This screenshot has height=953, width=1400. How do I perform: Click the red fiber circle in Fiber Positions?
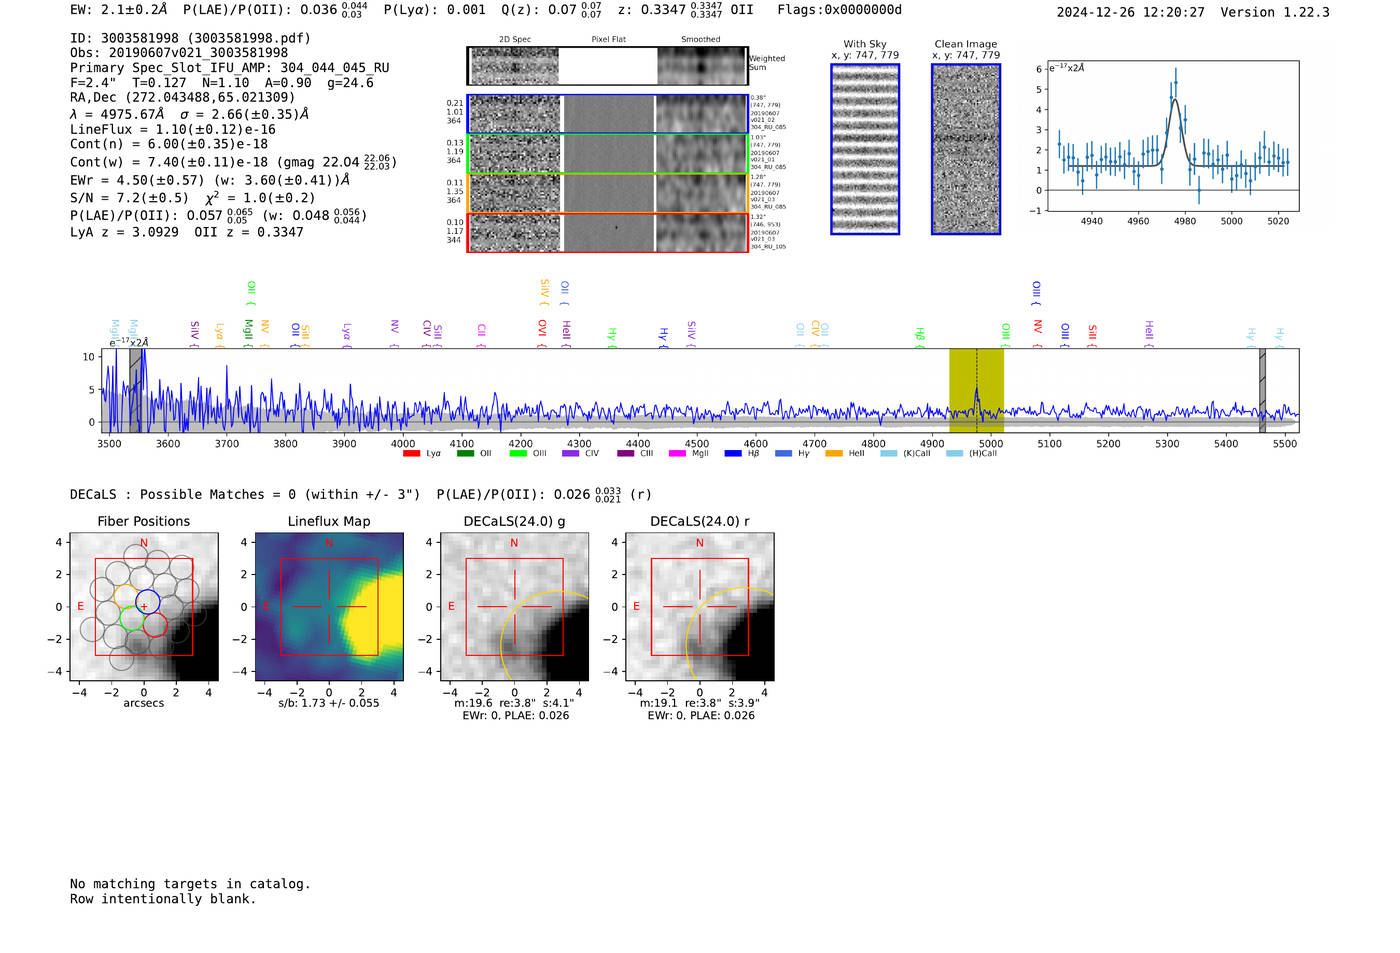coord(154,625)
